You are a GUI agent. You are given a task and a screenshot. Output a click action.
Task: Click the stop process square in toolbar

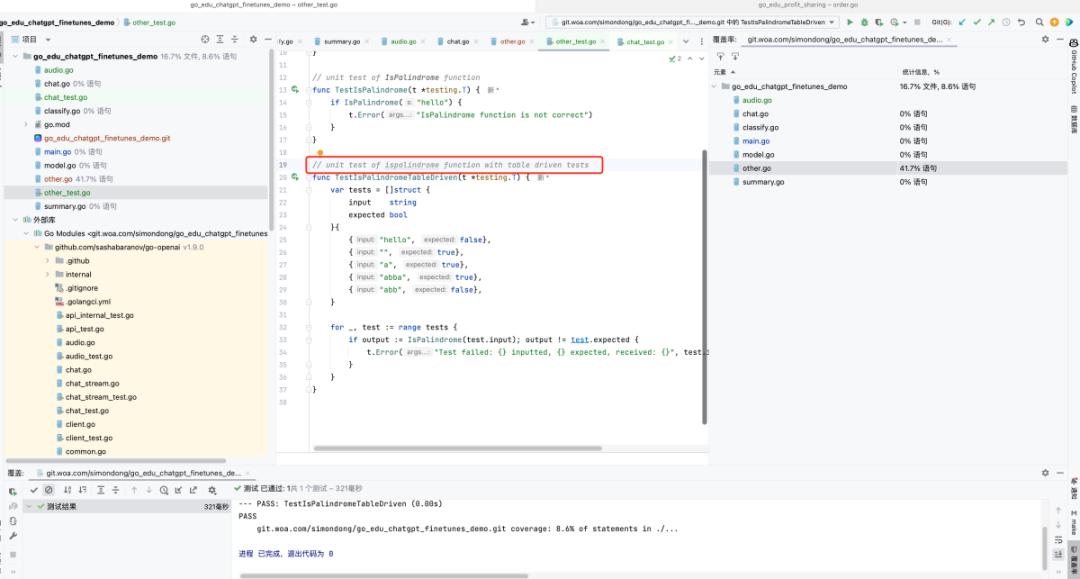pyautogui.click(x=917, y=22)
